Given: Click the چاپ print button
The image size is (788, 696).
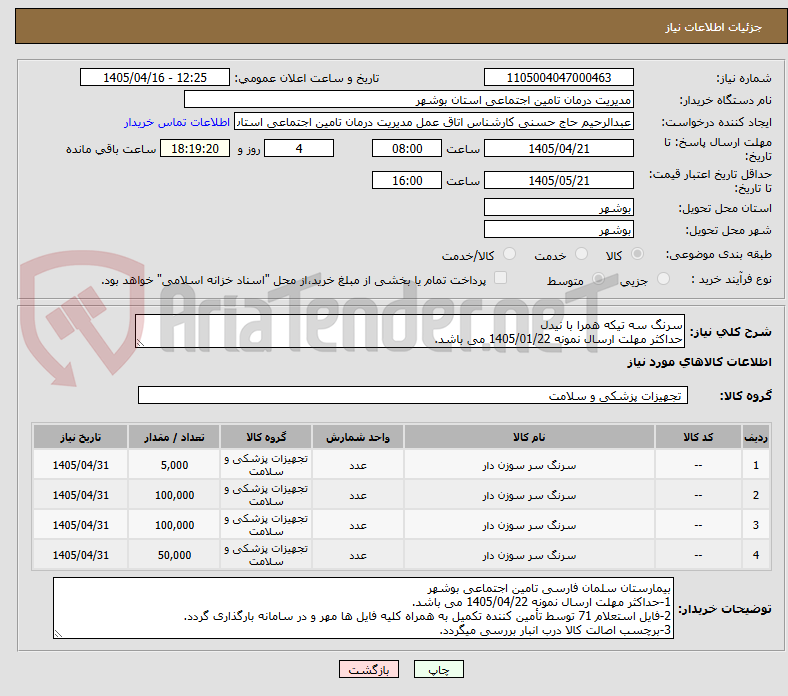Looking at the screenshot, I should pos(439,669).
